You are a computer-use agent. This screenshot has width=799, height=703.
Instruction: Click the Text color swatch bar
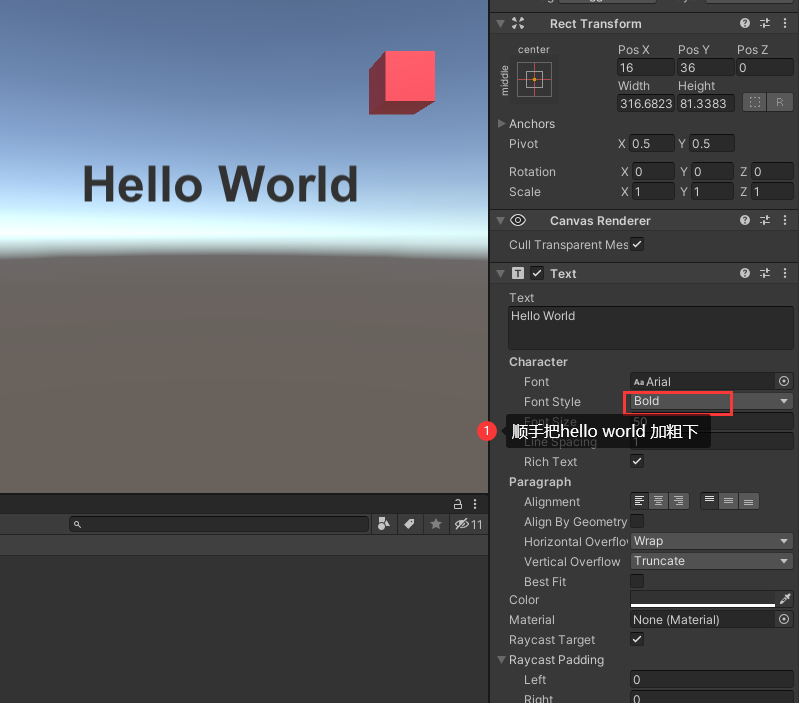[703, 599]
